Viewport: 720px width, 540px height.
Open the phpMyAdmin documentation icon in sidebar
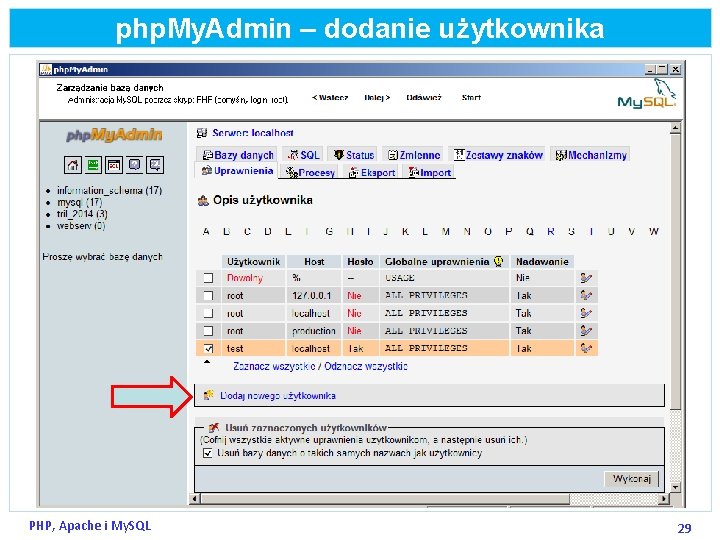tap(135, 165)
